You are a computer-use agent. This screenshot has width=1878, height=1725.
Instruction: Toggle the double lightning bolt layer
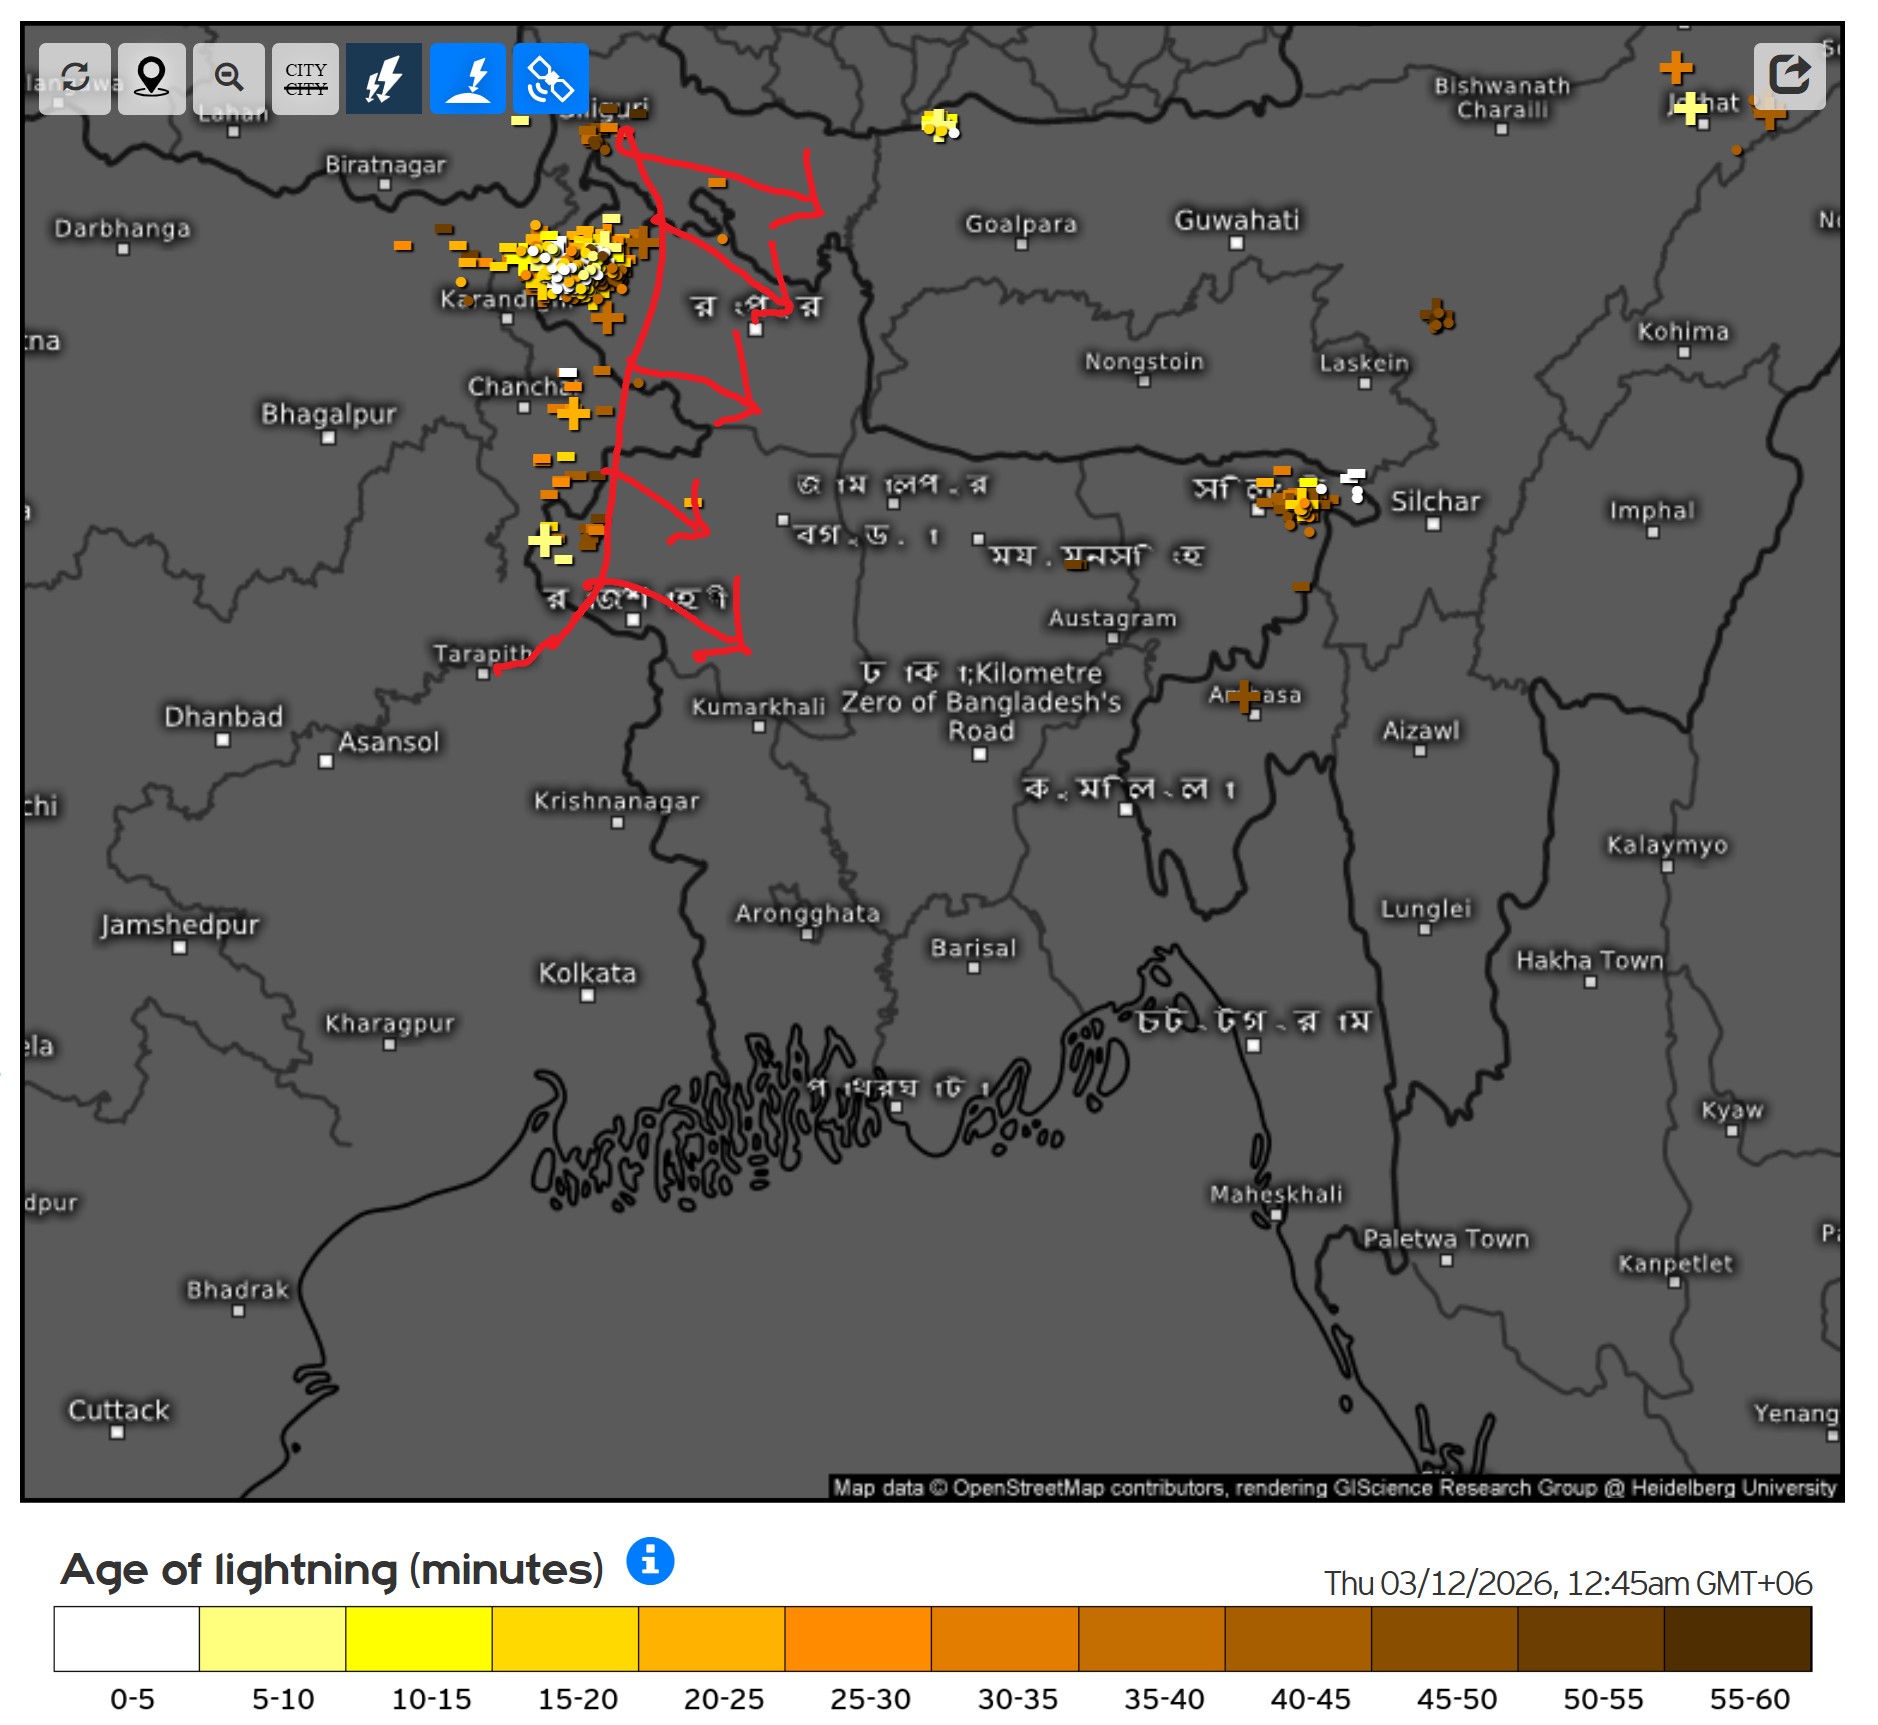coord(383,78)
